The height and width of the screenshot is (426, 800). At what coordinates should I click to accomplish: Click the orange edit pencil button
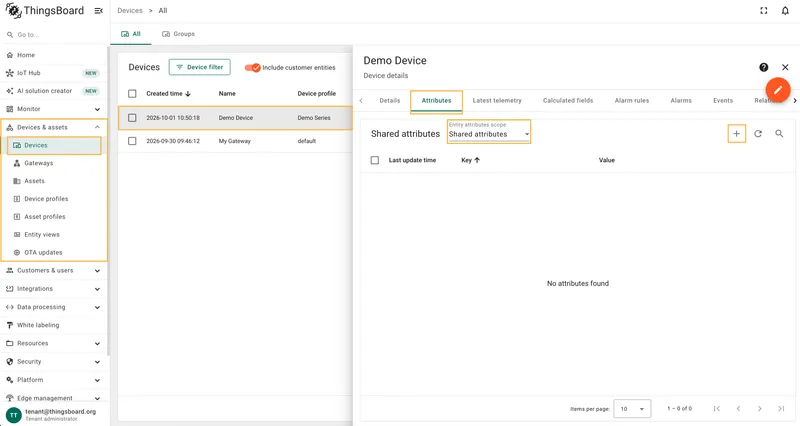point(778,90)
